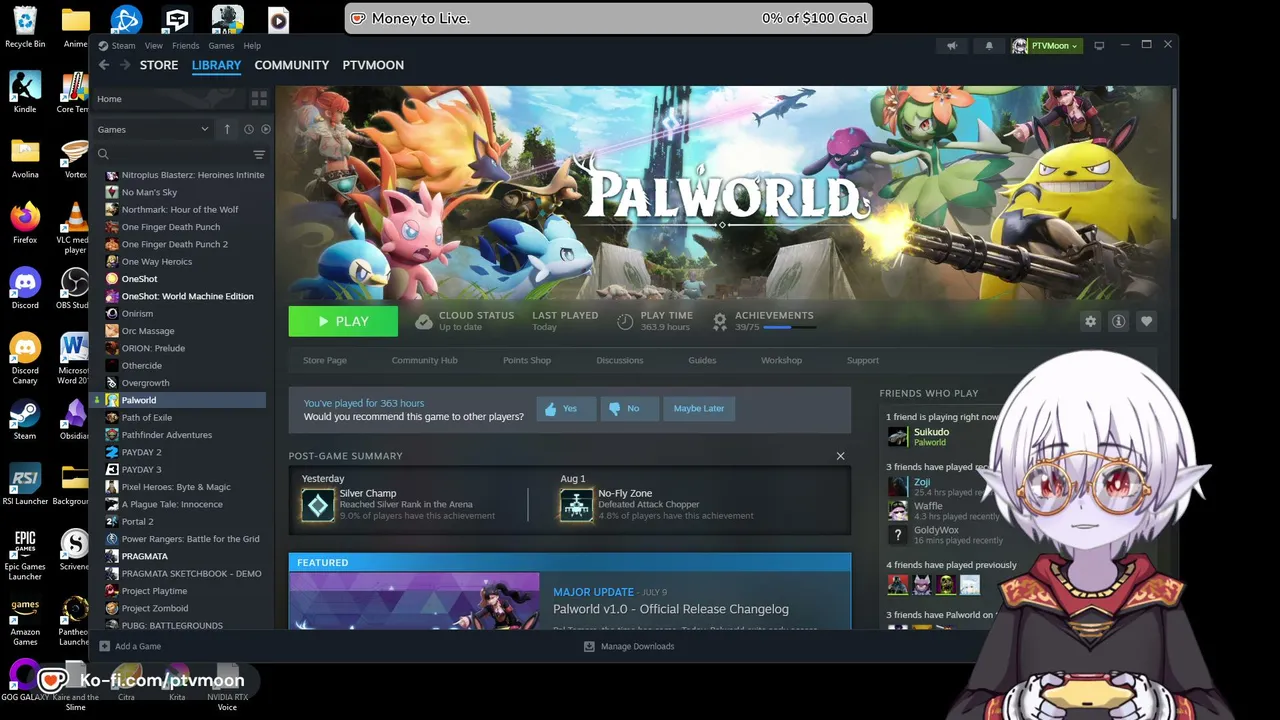This screenshot has width=1280, height=720.
Task: Dismiss the Post-Game Summary panel
Action: pos(840,456)
